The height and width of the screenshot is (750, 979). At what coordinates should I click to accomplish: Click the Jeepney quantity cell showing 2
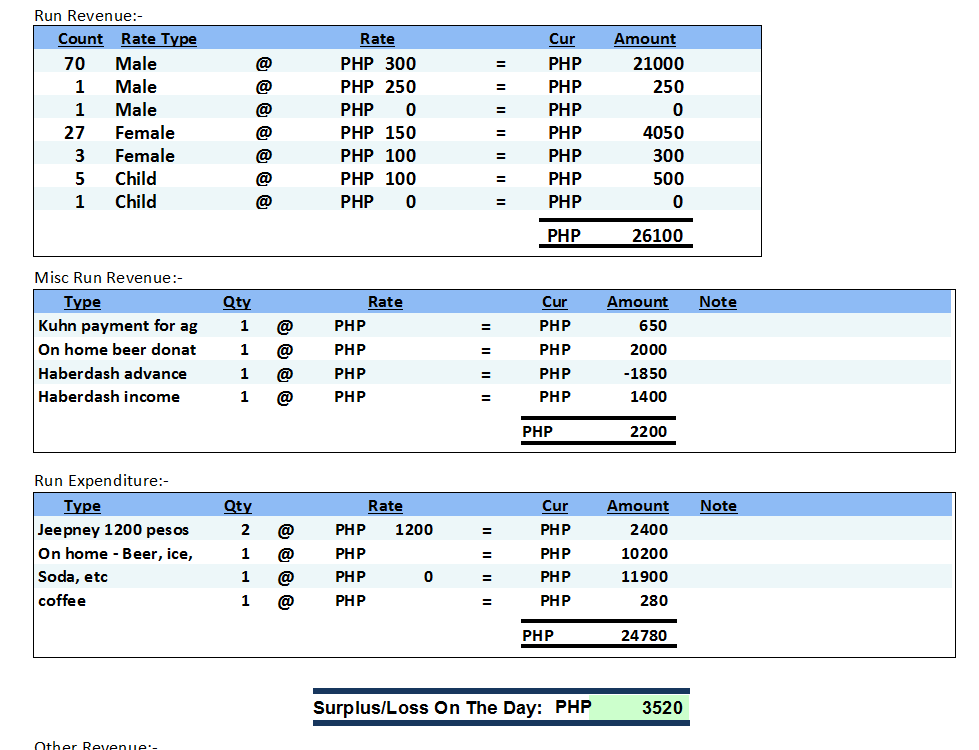pyautogui.click(x=245, y=530)
